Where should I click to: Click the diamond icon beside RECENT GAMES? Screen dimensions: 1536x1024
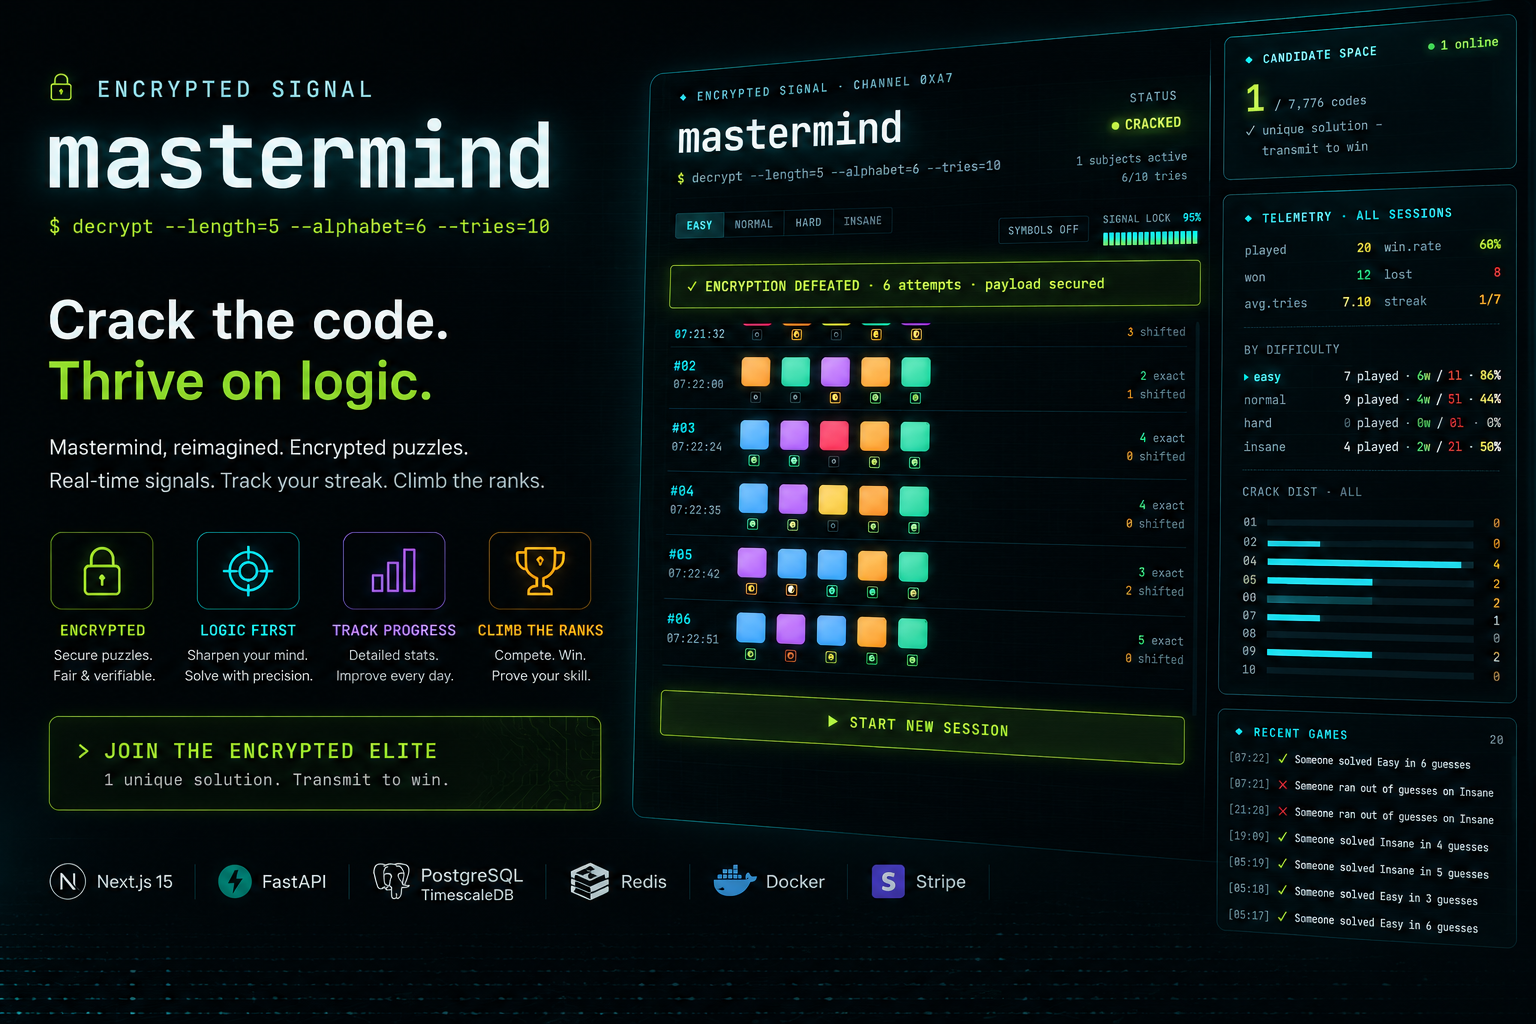point(1239,732)
